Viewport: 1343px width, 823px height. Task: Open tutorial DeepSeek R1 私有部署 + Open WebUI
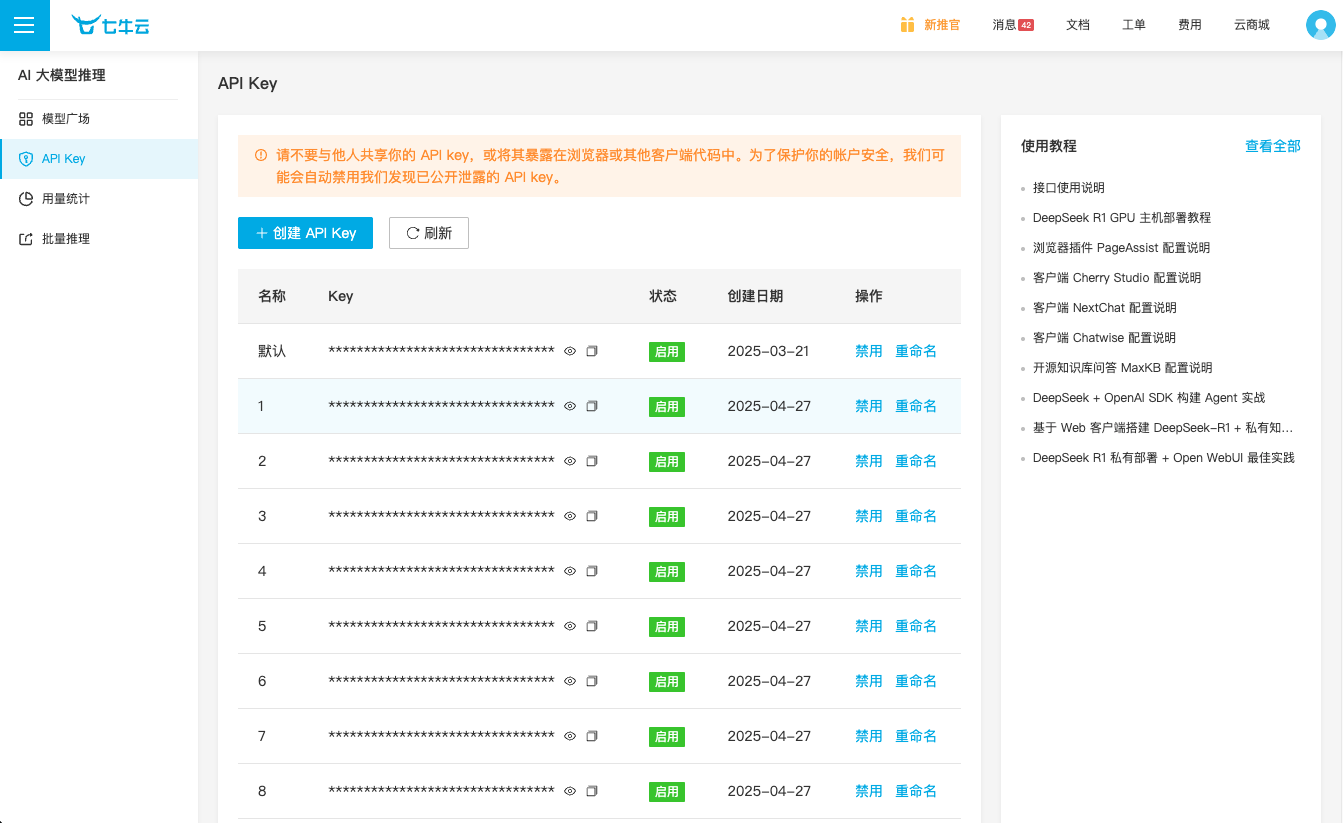tap(1164, 458)
